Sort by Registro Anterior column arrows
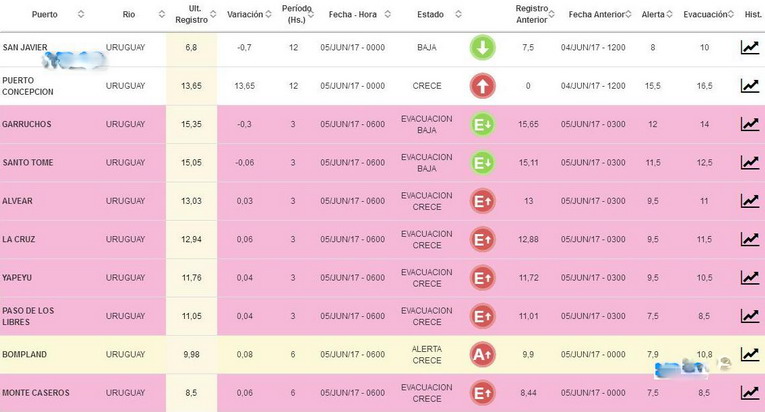765x412 pixels. pos(551,14)
